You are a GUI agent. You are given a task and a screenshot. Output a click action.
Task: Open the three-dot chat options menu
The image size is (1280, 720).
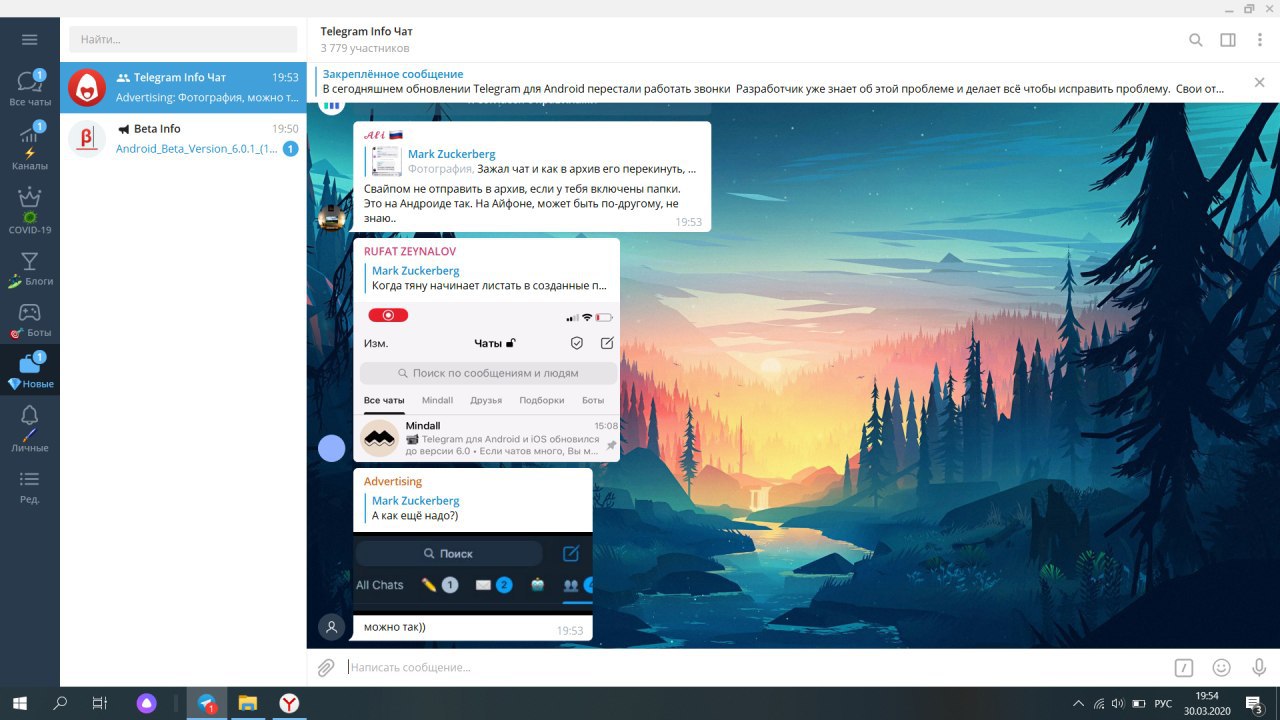pos(1260,40)
